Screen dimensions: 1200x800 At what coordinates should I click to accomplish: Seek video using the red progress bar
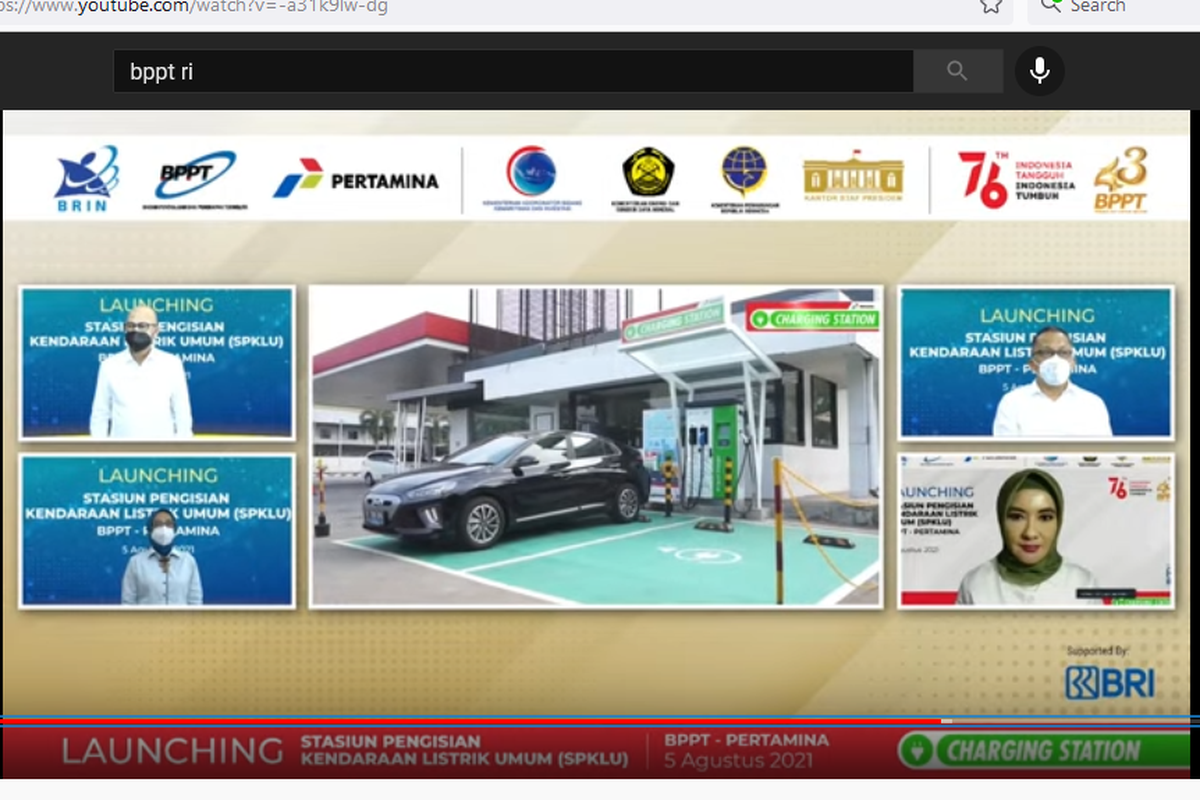[470, 720]
